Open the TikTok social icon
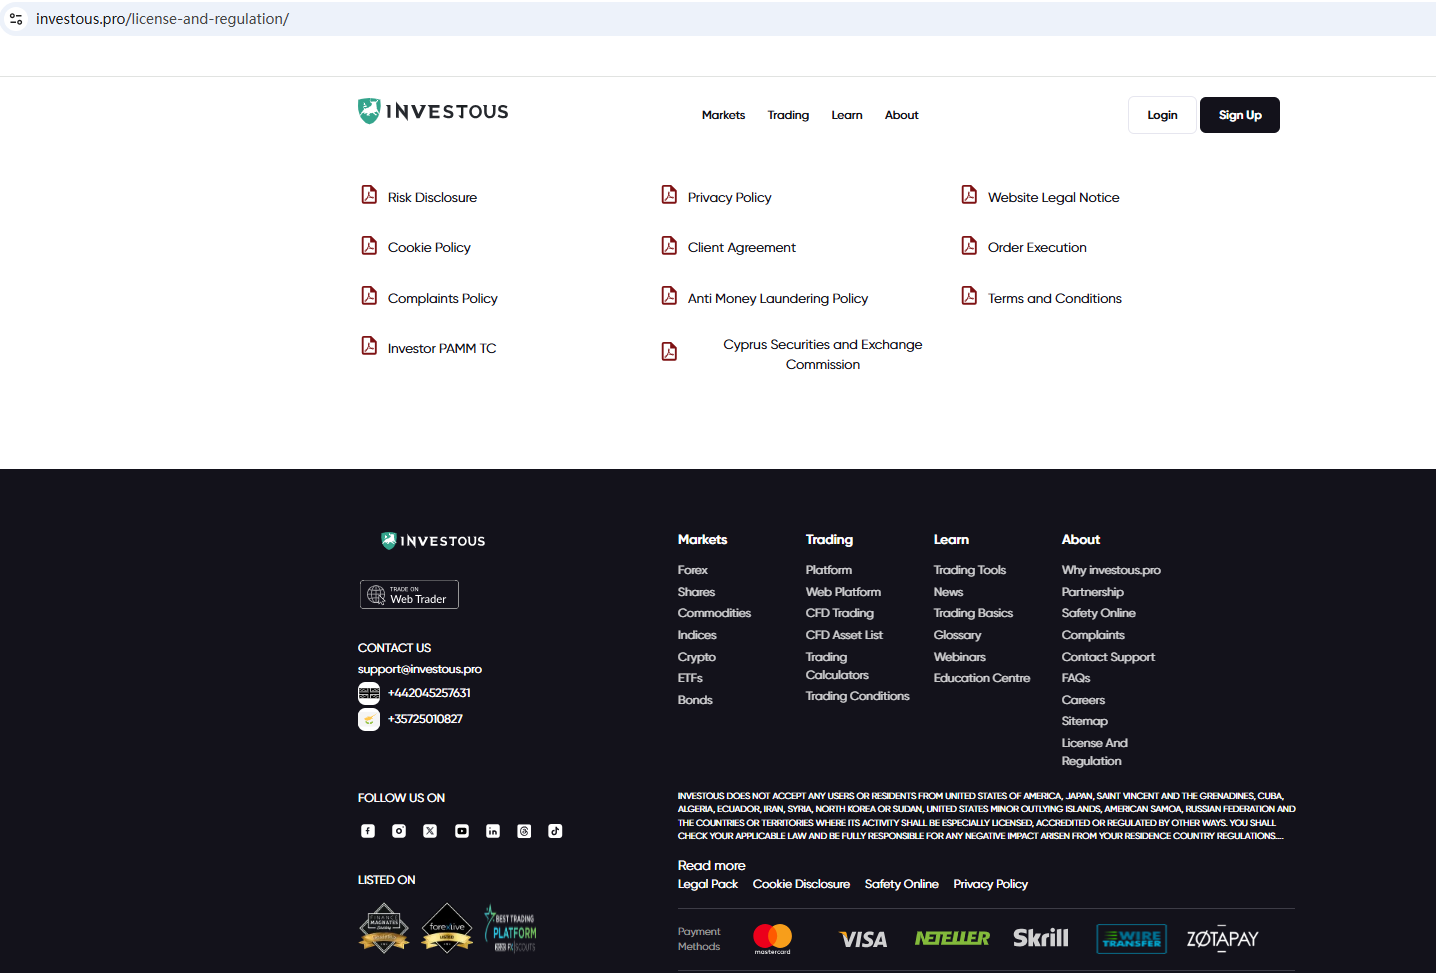Viewport: 1436px width, 973px height. click(x=555, y=831)
